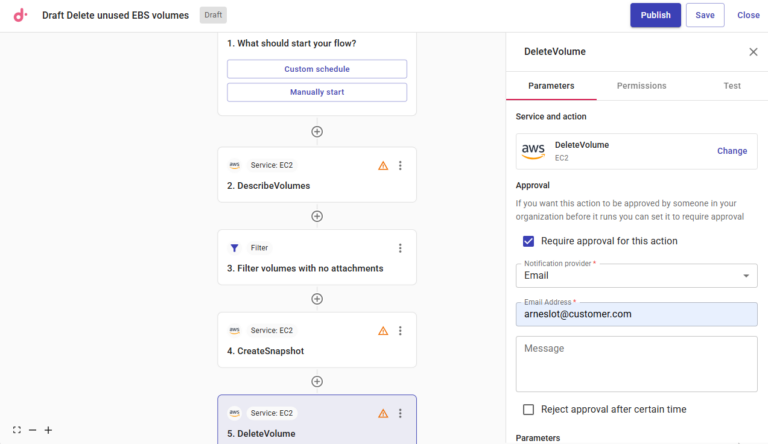Click the Publish button
768x444 pixels.
click(x=655, y=15)
